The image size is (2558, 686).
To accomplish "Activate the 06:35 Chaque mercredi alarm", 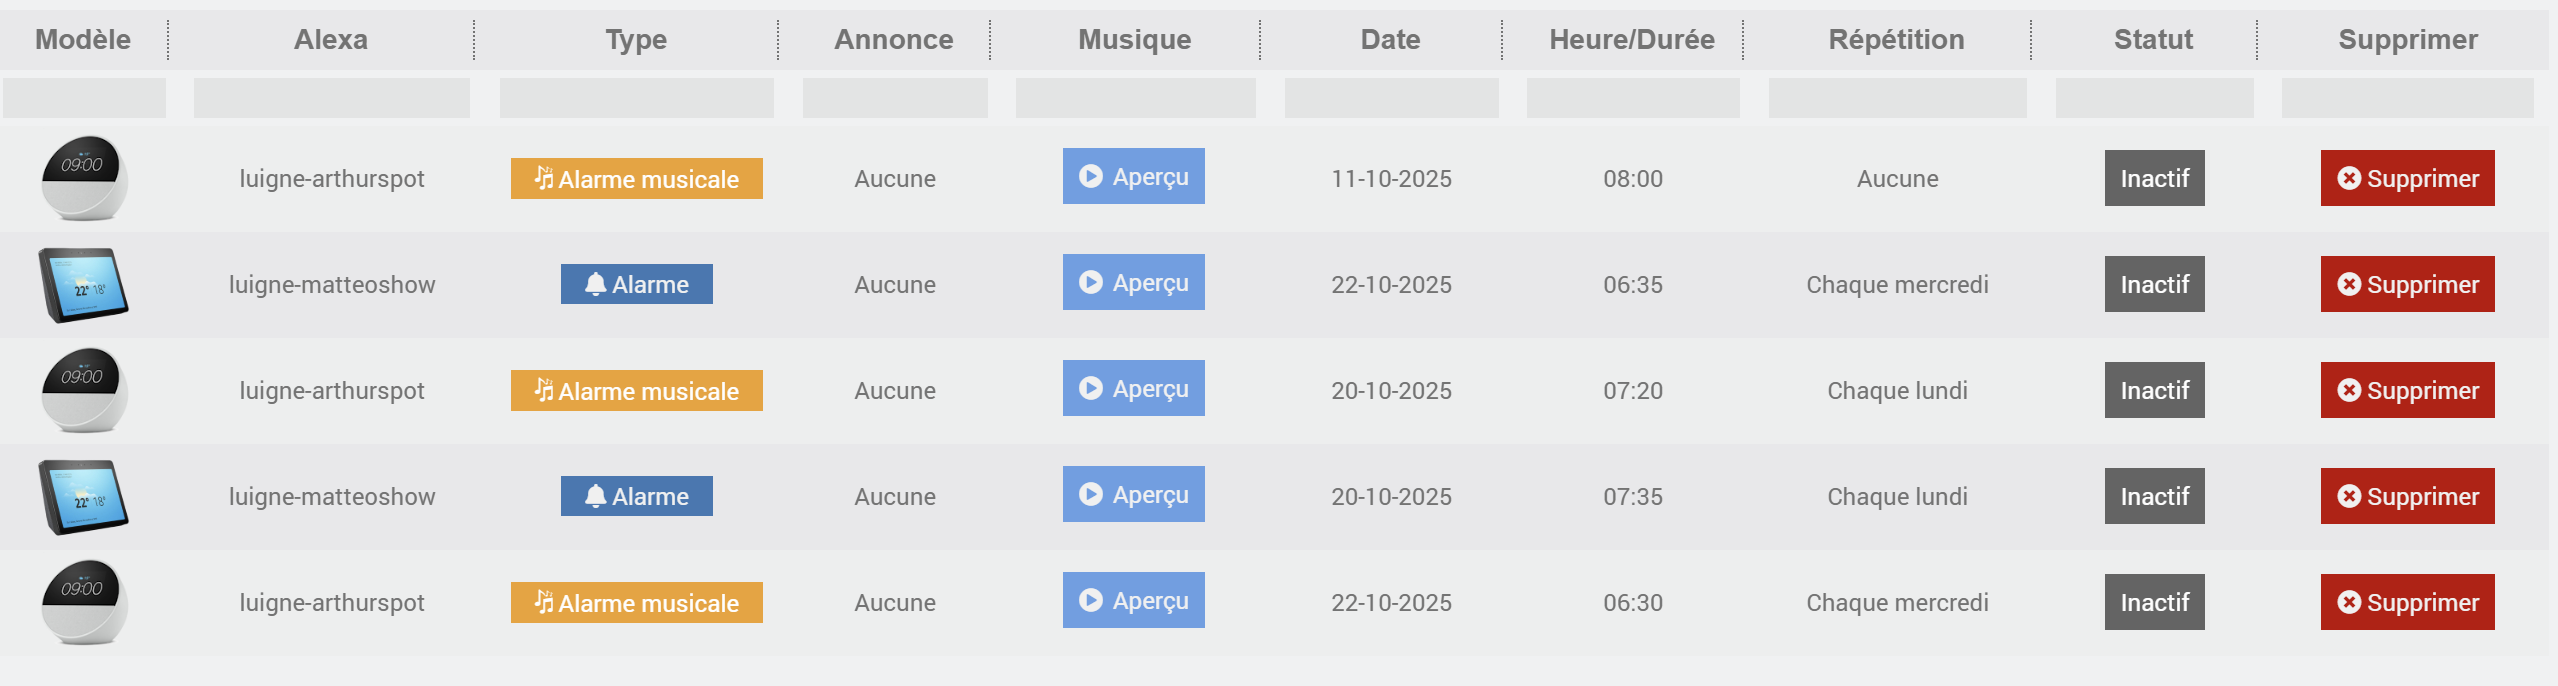I will [2154, 285].
